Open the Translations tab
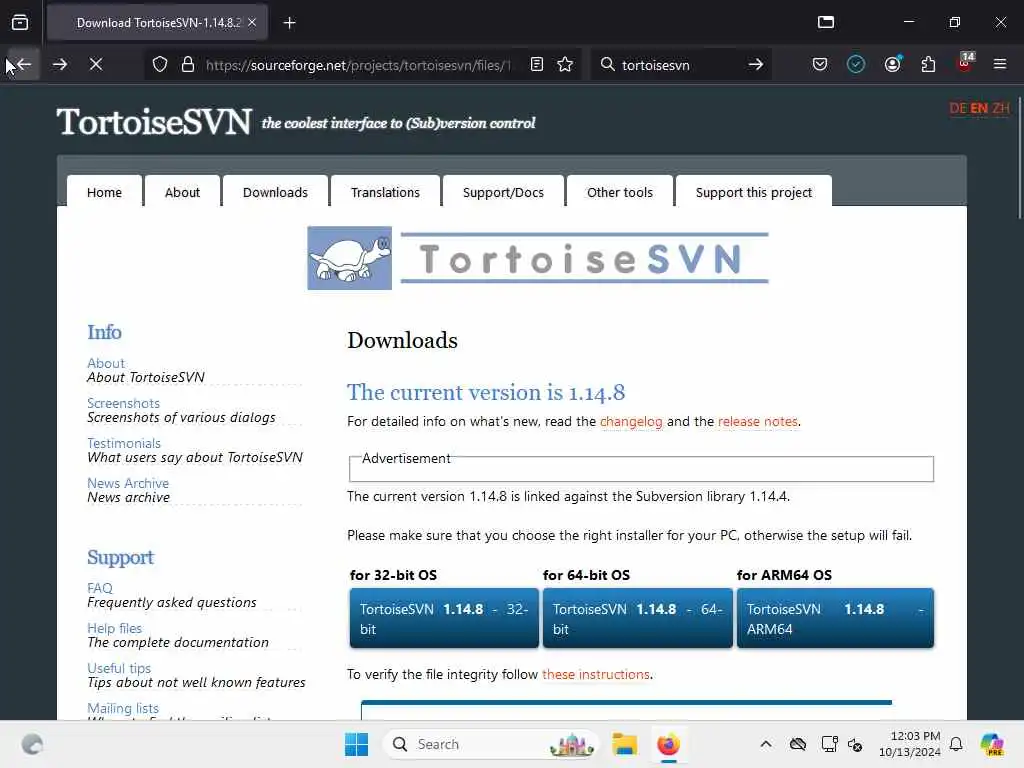Image resolution: width=1024 pixels, height=768 pixels. click(x=385, y=192)
